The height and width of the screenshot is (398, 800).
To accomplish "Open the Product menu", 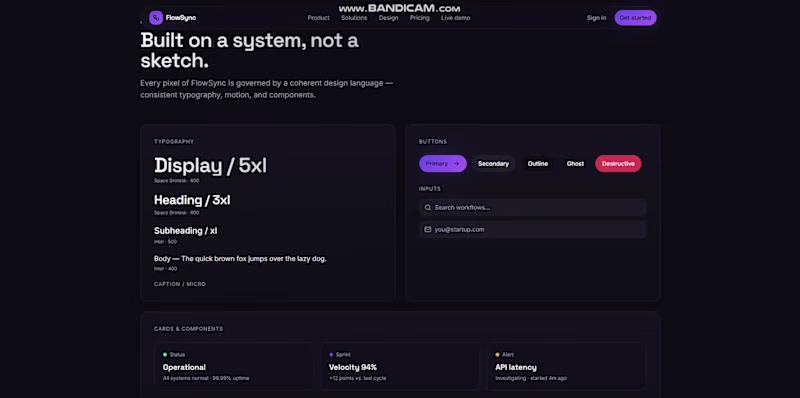I will tap(318, 18).
